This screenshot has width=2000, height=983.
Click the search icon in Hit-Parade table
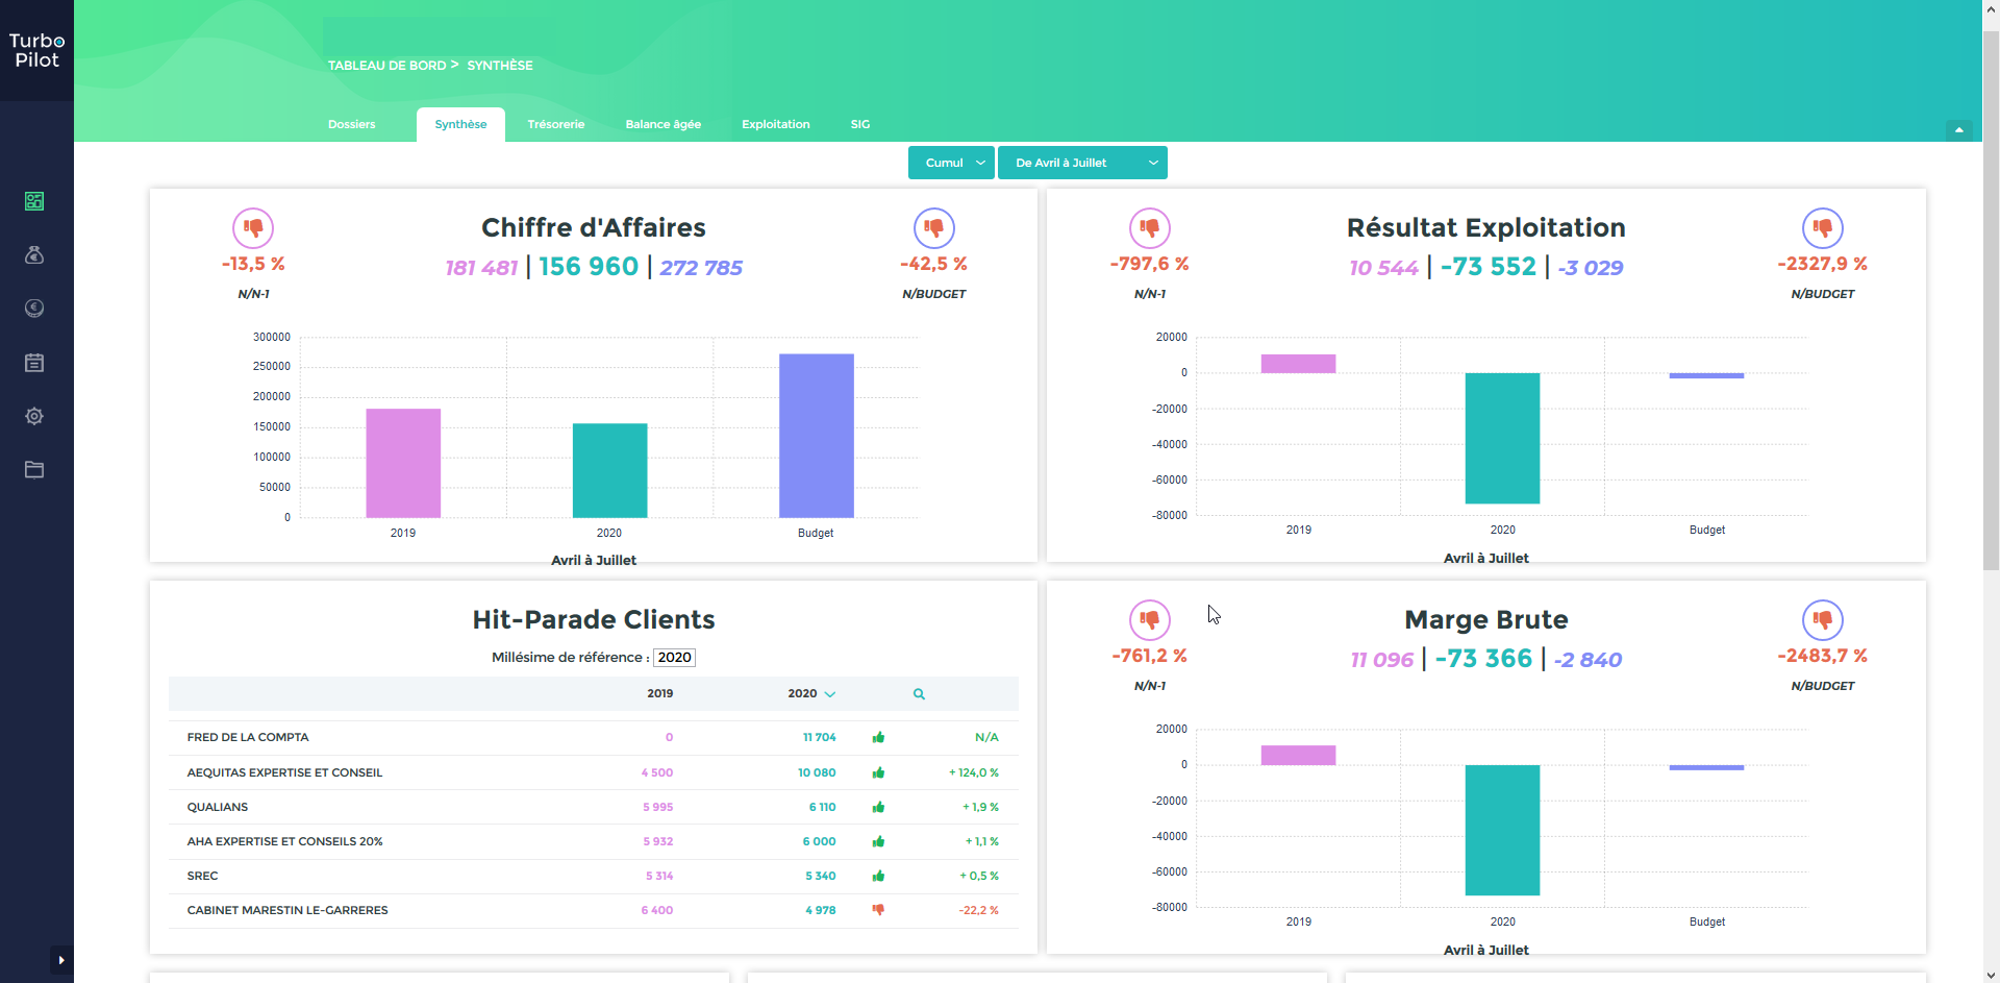tap(919, 694)
